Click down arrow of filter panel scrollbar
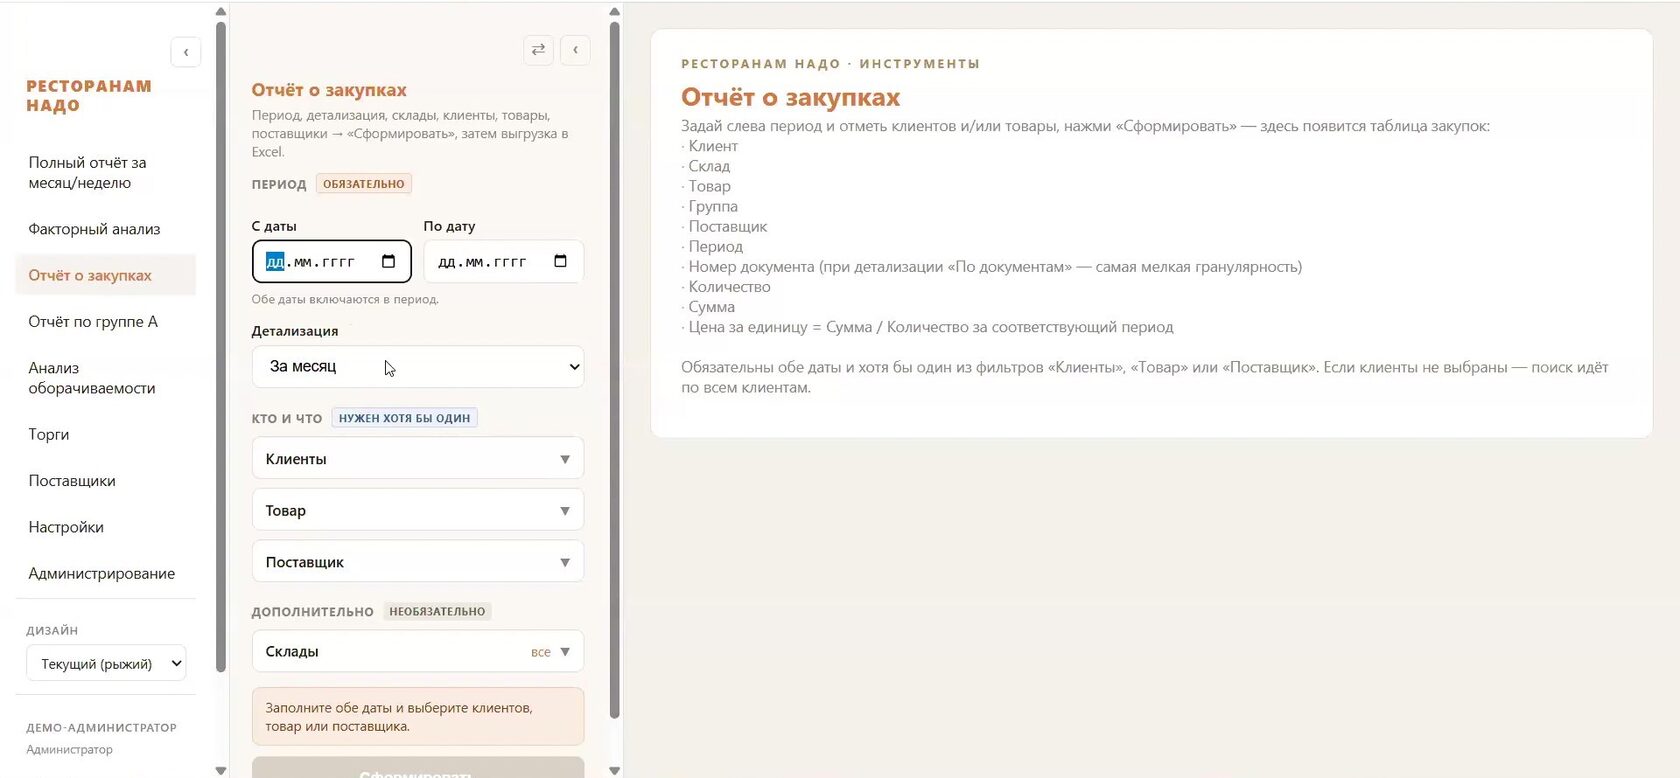The width and height of the screenshot is (1680, 778). point(614,770)
